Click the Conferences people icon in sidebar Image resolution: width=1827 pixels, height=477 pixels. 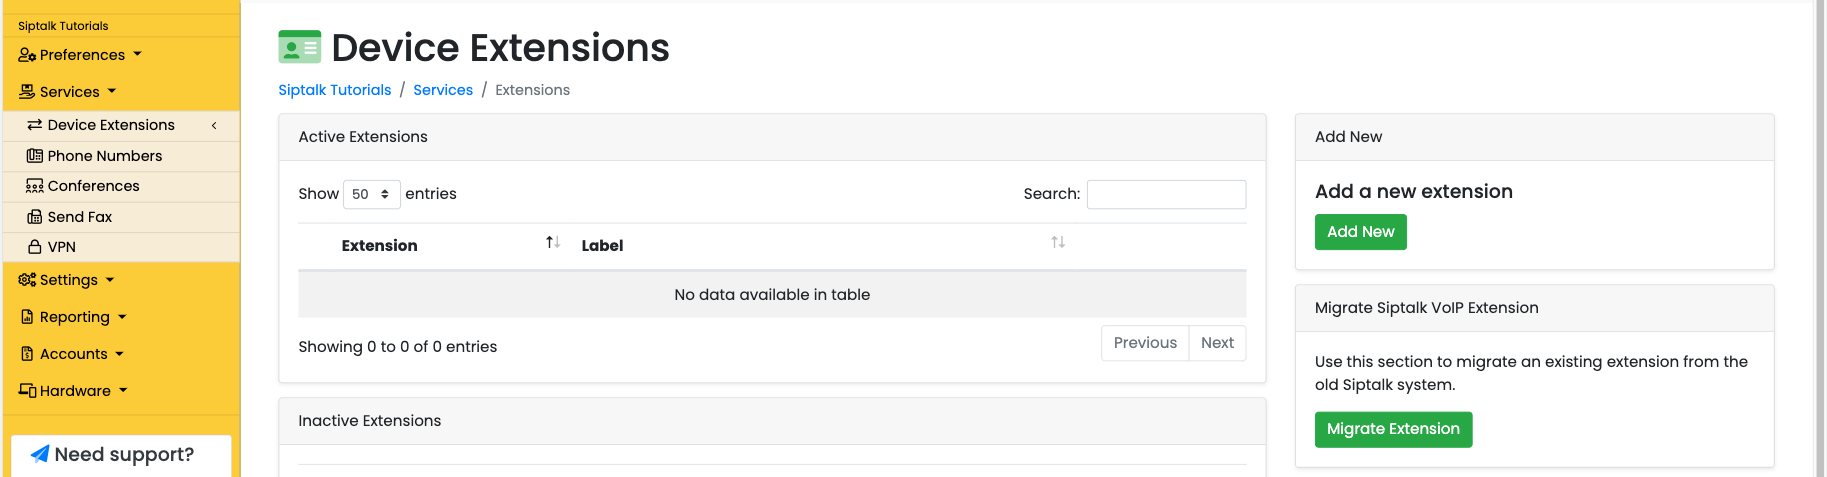(35, 186)
